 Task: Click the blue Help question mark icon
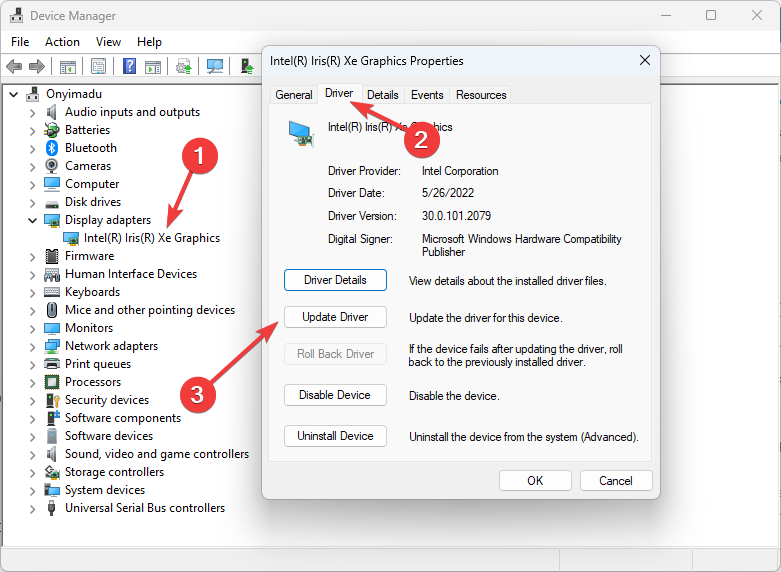point(130,66)
